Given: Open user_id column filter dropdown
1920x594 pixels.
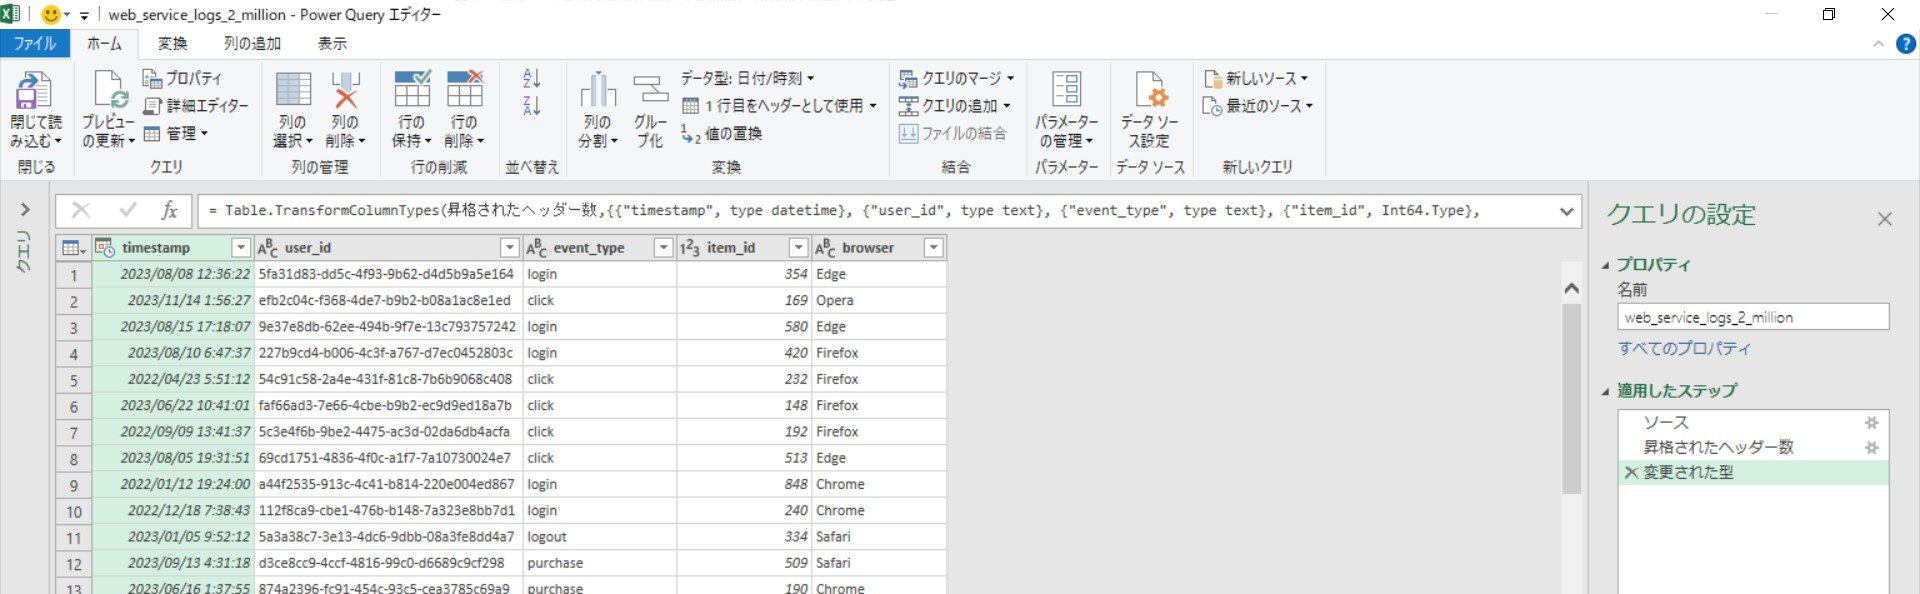Looking at the screenshot, I should pyautogui.click(x=509, y=248).
